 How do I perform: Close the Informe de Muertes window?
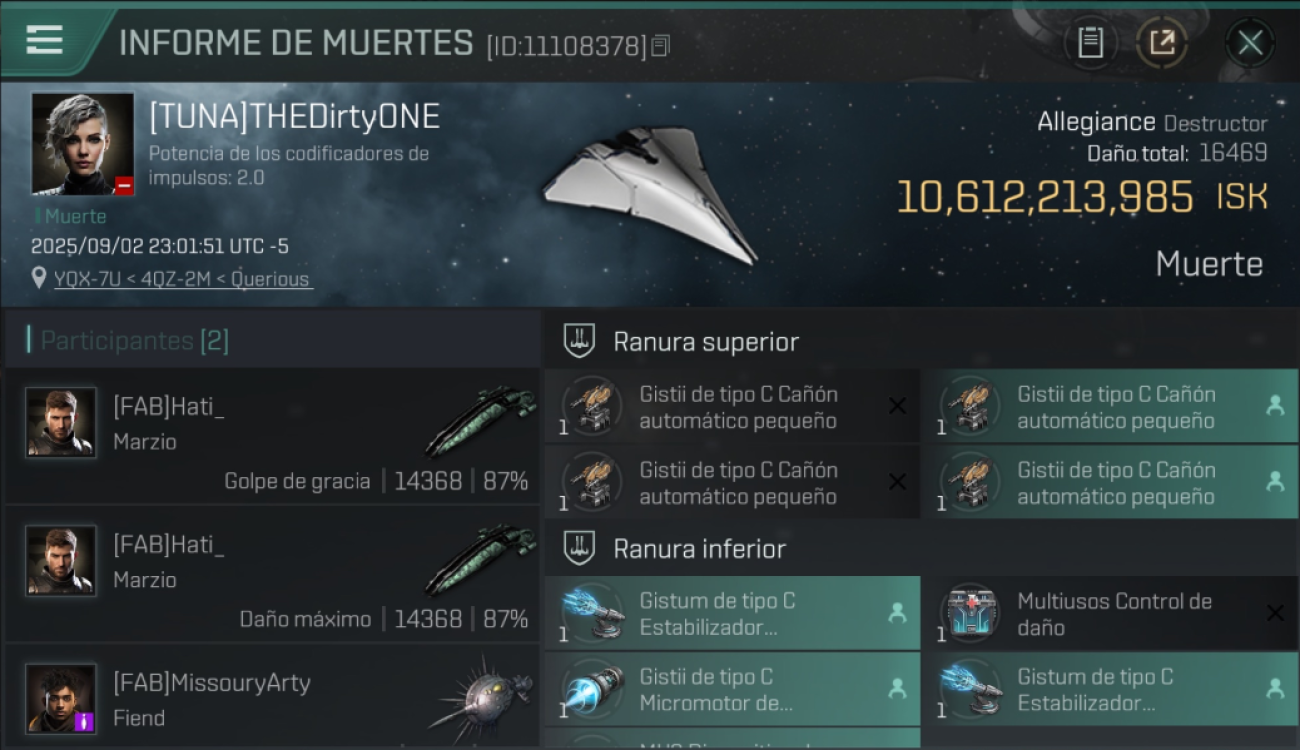pyautogui.click(x=1250, y=43)
